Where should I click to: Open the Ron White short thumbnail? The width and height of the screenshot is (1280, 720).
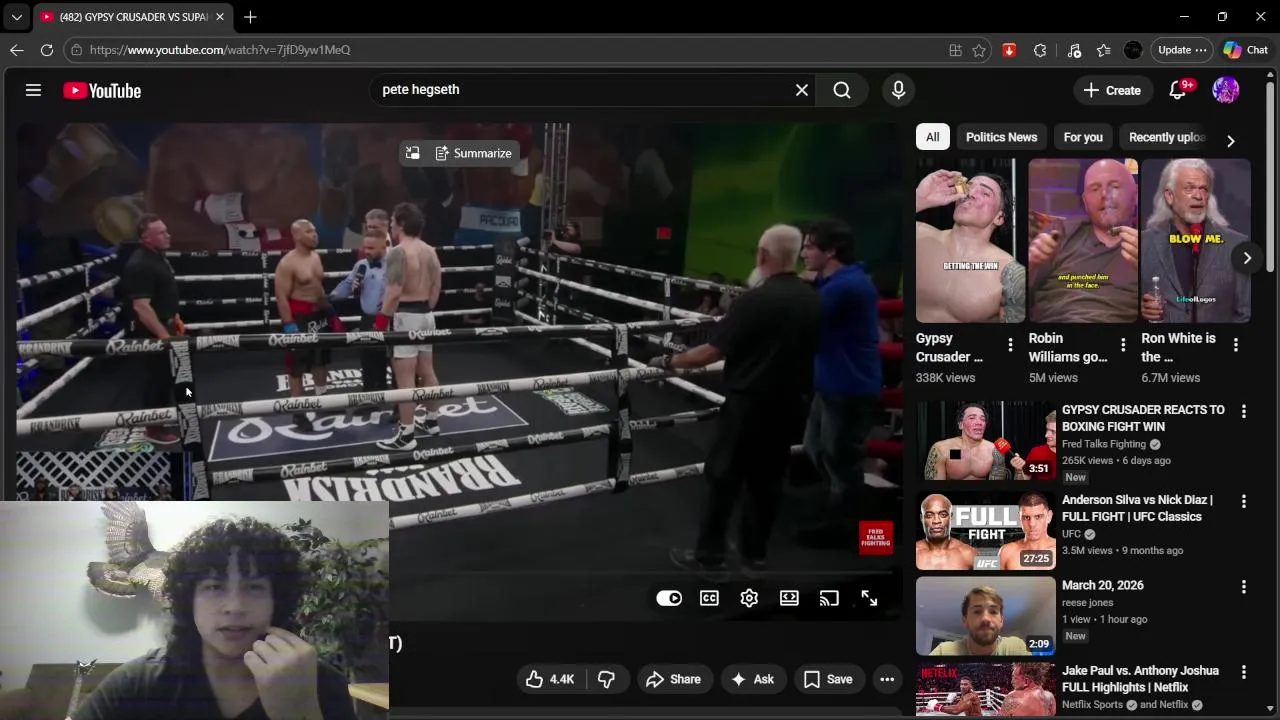[1196, 241]
